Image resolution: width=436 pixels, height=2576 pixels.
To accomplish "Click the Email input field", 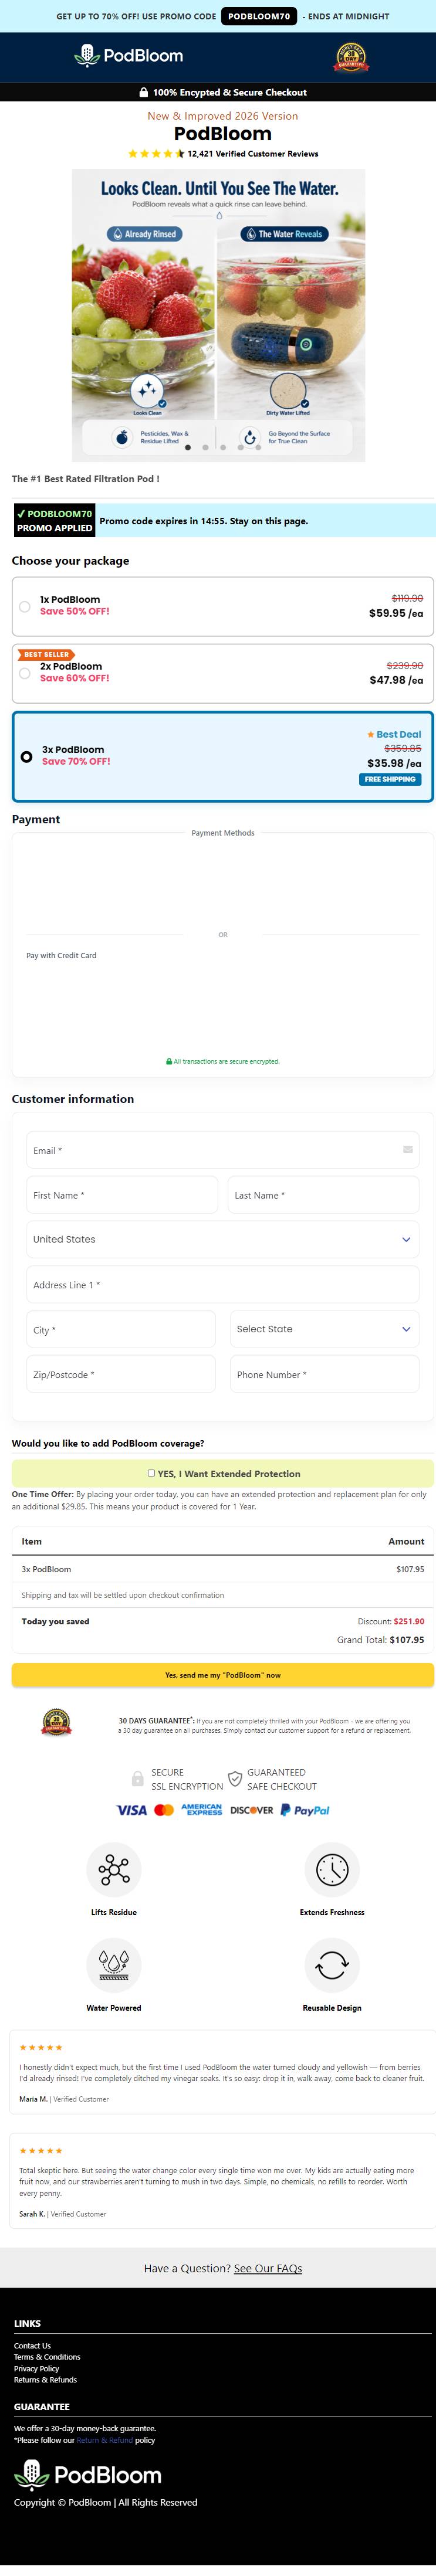I will coord(222,1150).
